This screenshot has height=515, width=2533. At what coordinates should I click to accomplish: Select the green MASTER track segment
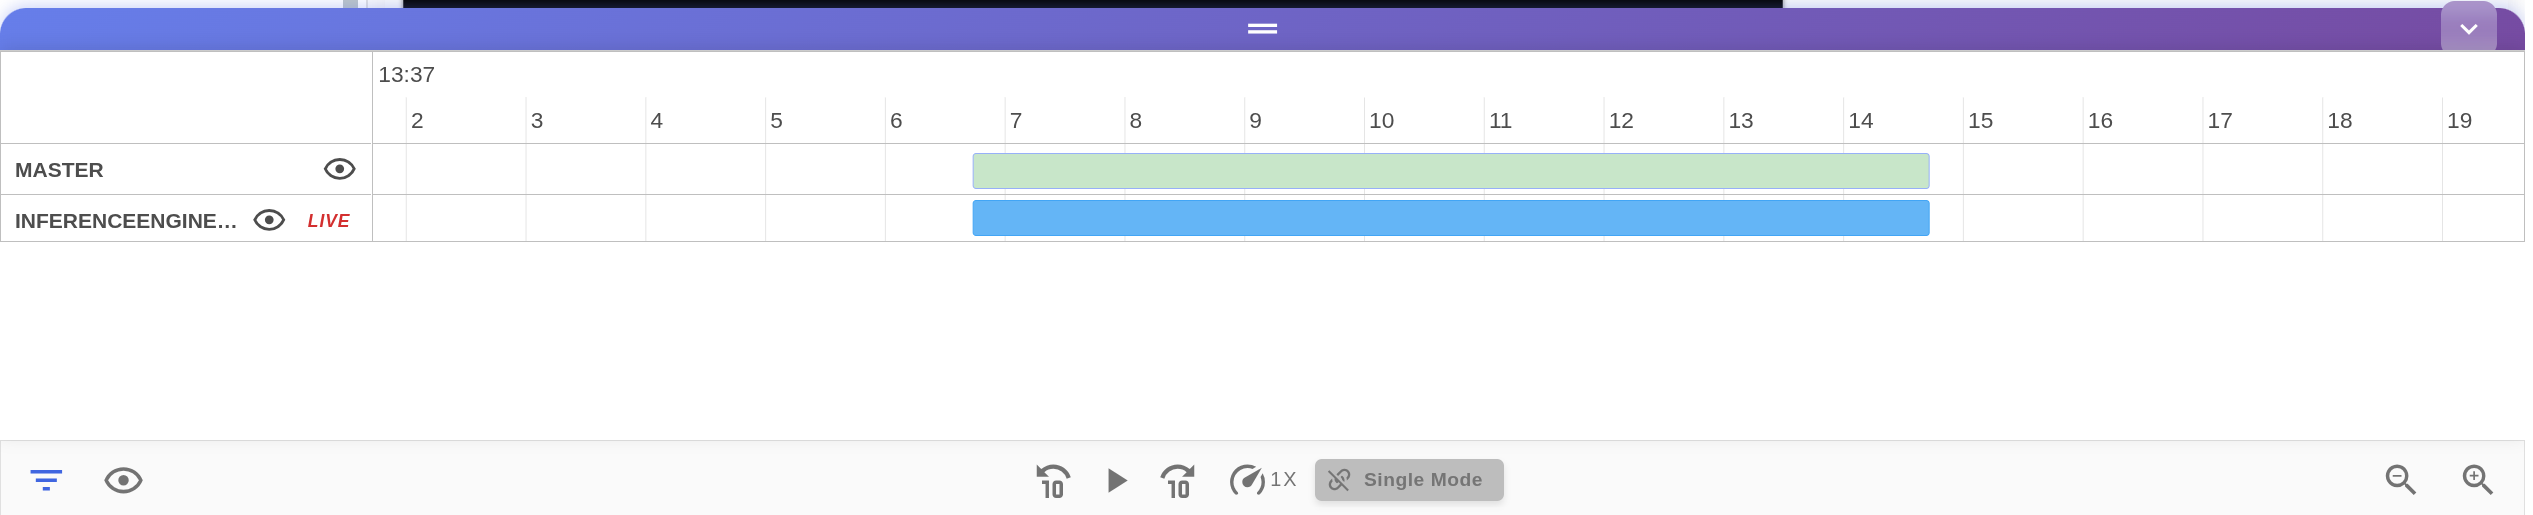(x=1450, y=171)
